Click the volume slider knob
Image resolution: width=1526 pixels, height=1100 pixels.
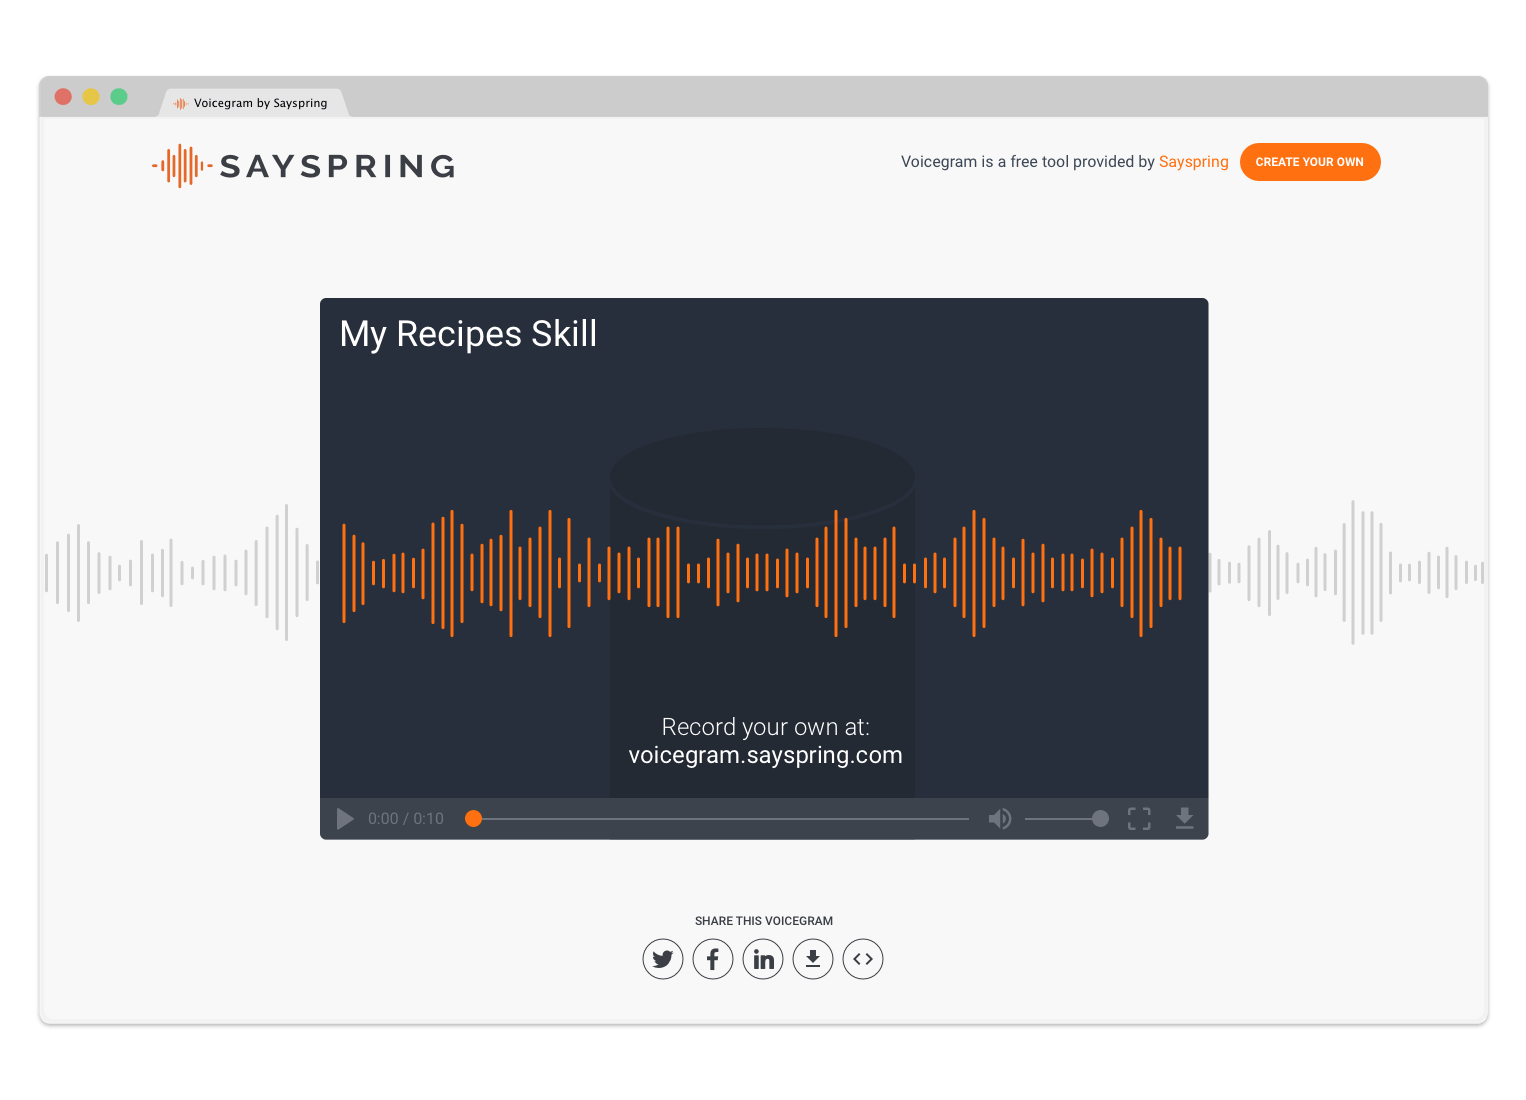tap(1100, 819)
